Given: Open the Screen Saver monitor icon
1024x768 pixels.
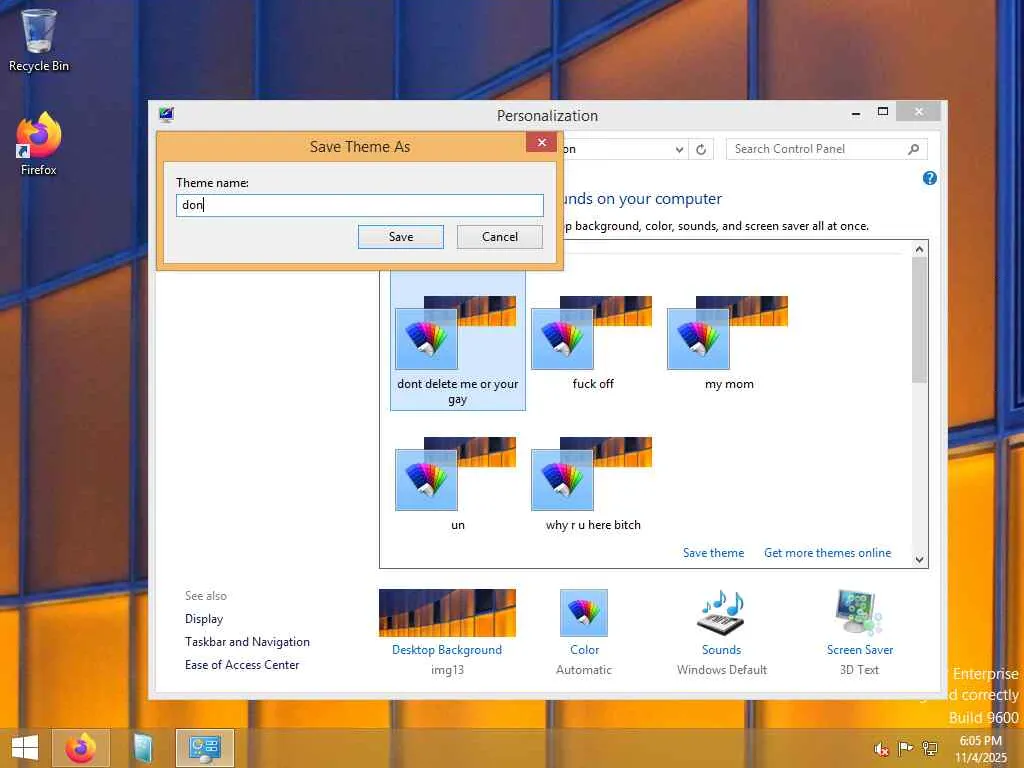Looking at the screenshot, I should 859,613.
